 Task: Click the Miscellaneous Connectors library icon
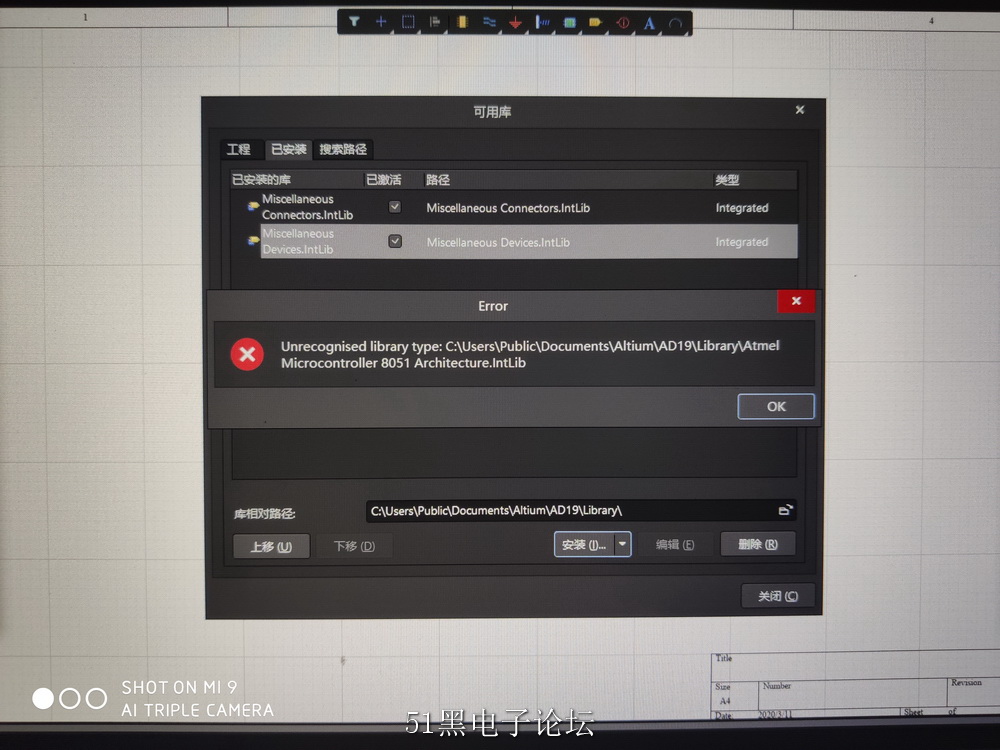(x=253, y=207)
